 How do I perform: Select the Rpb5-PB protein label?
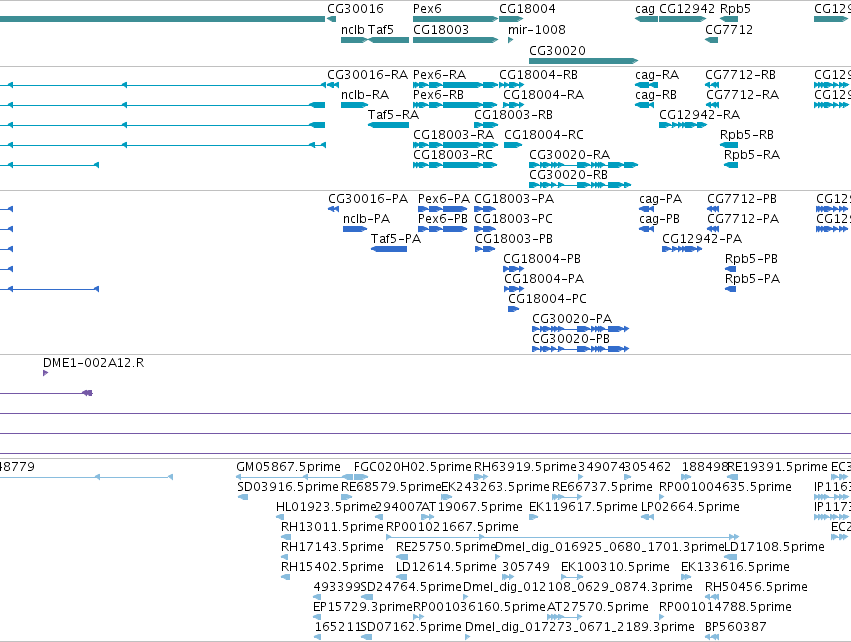point(751,259)
